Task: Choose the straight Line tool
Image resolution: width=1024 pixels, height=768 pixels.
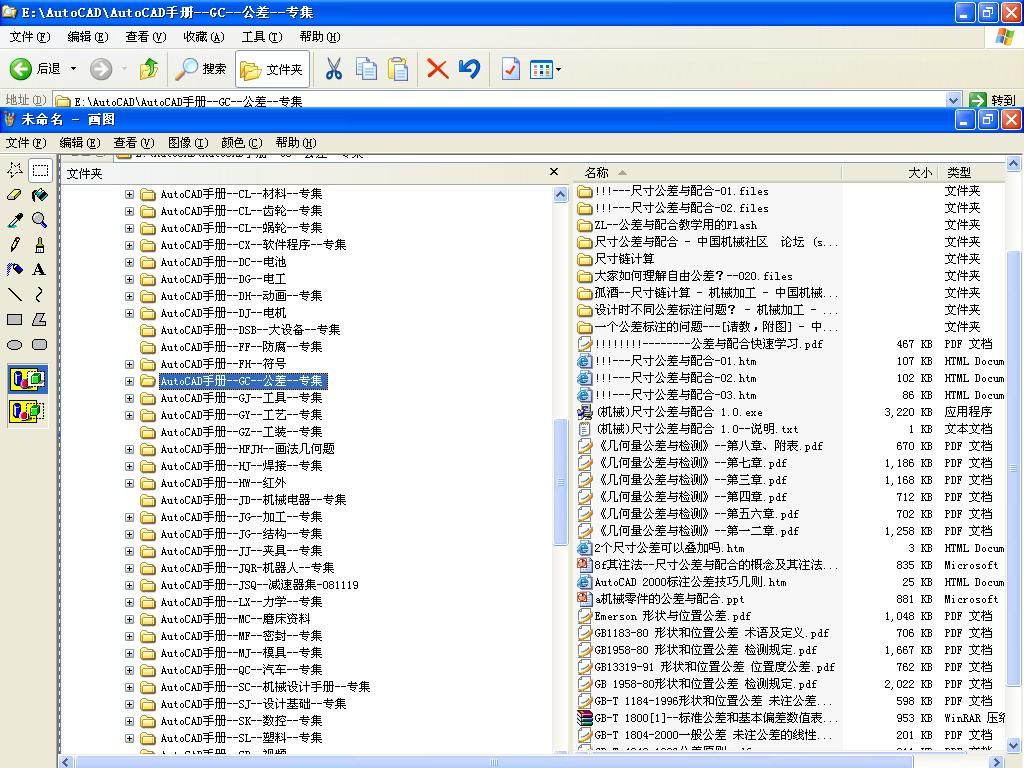Action: pos(15,295)
